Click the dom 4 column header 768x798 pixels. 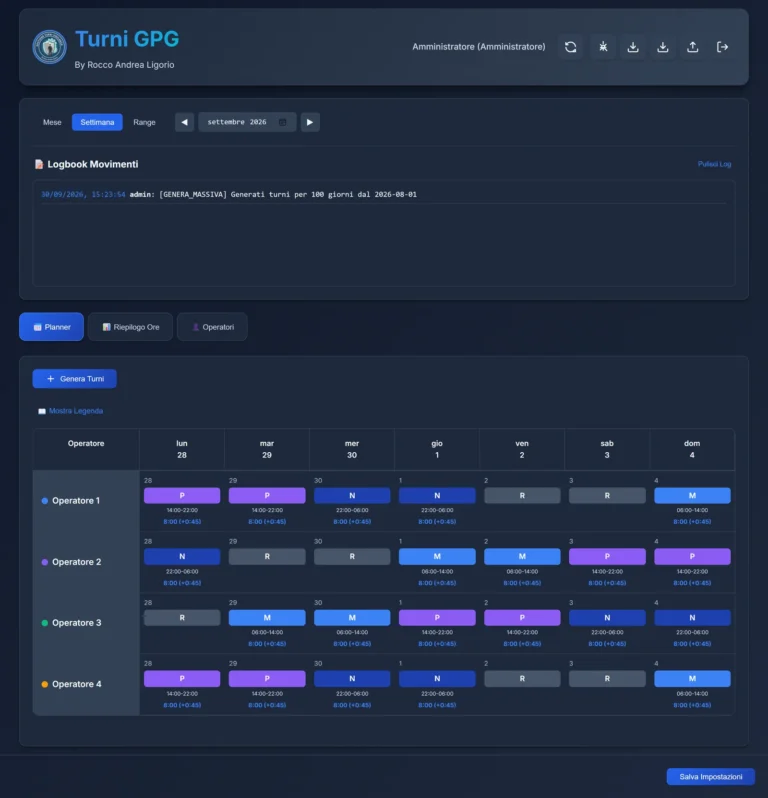[x=692, y=449]
